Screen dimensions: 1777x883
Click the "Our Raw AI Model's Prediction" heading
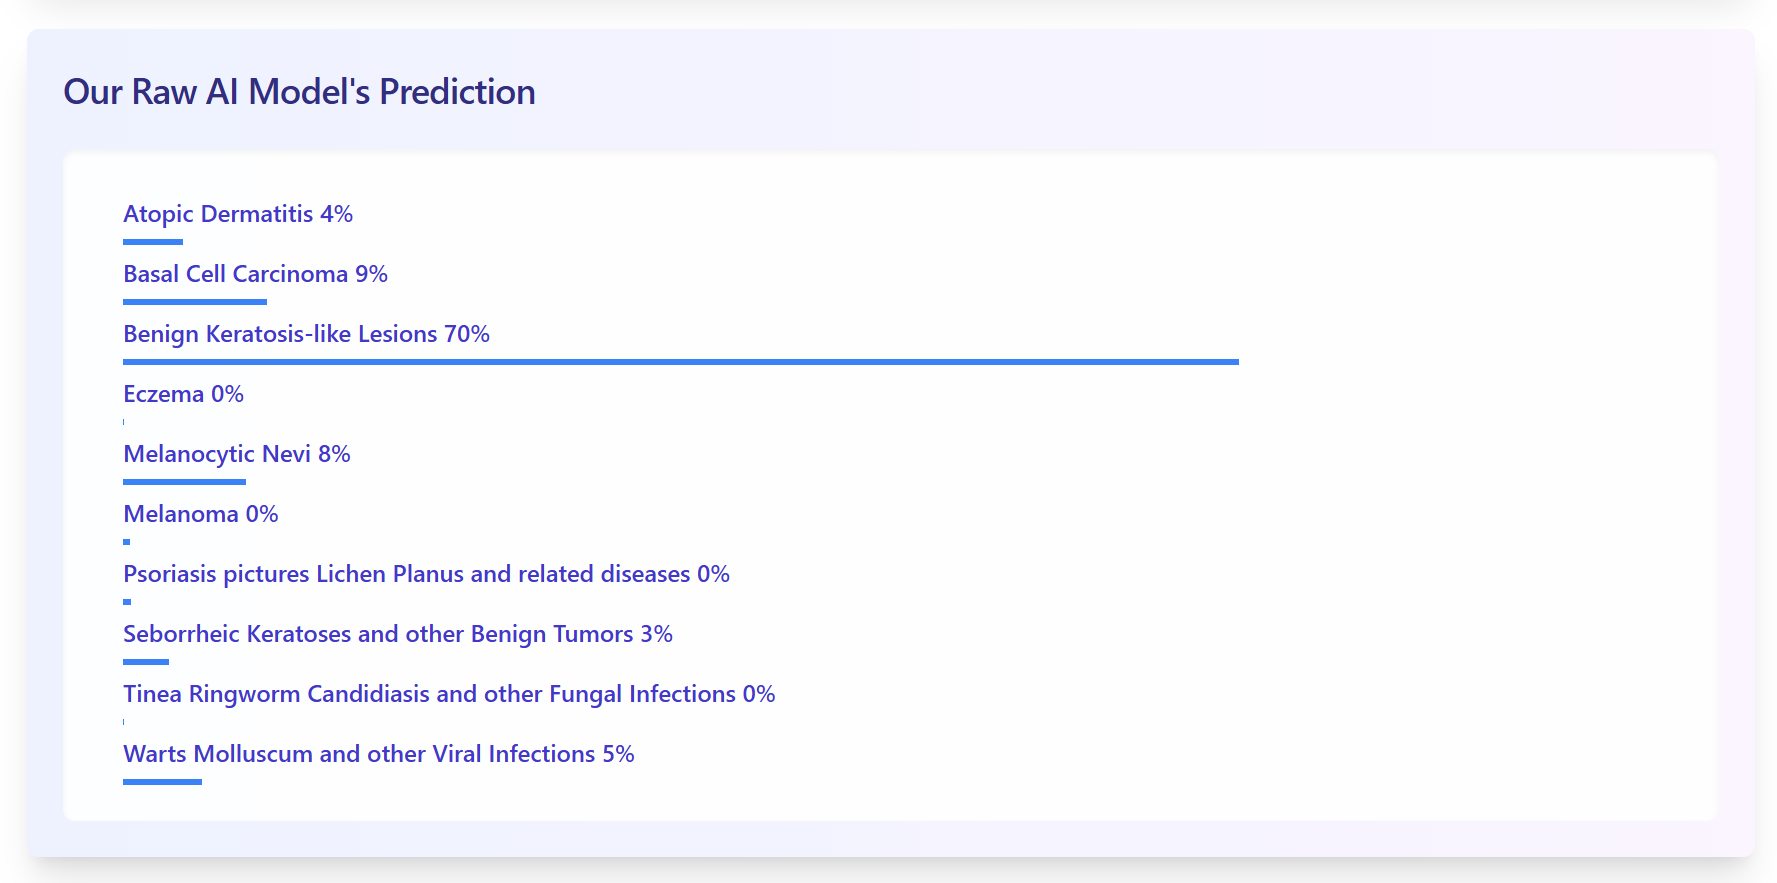(x=299, y=92)
